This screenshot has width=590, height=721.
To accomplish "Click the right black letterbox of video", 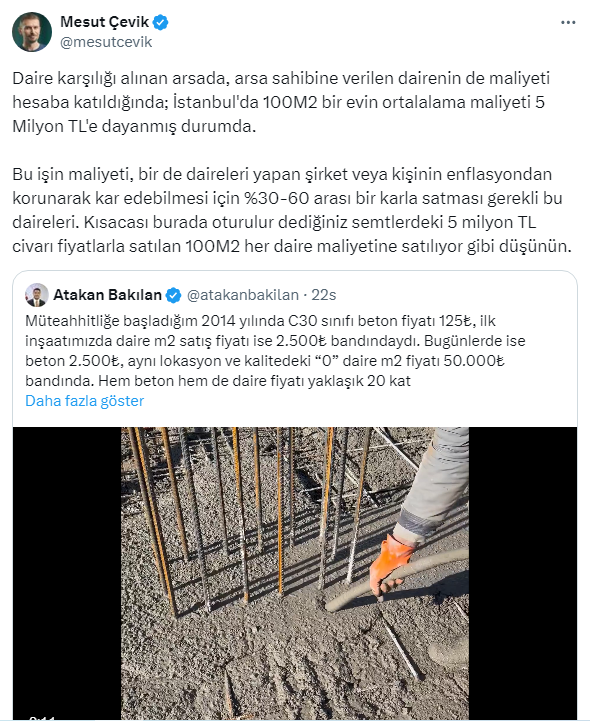I will pos(523,573).
